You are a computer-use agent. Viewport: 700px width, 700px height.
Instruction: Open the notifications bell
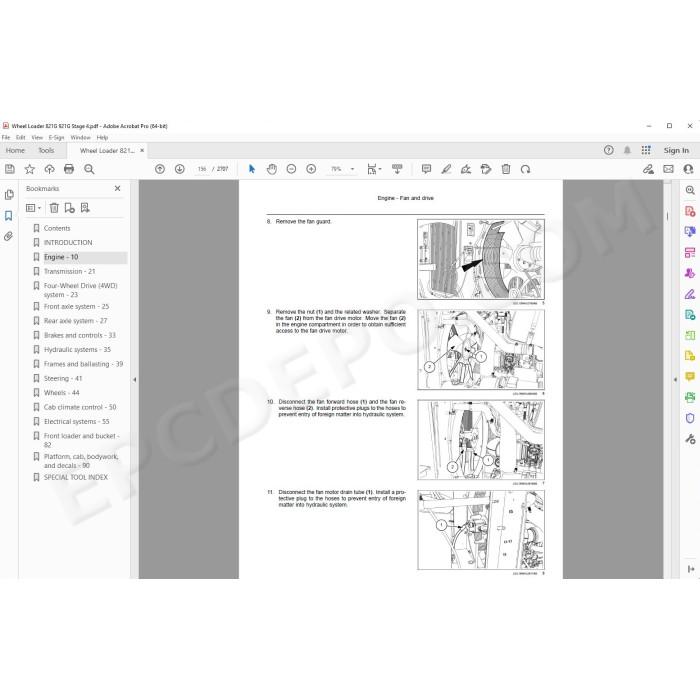(x=627, y=150)
